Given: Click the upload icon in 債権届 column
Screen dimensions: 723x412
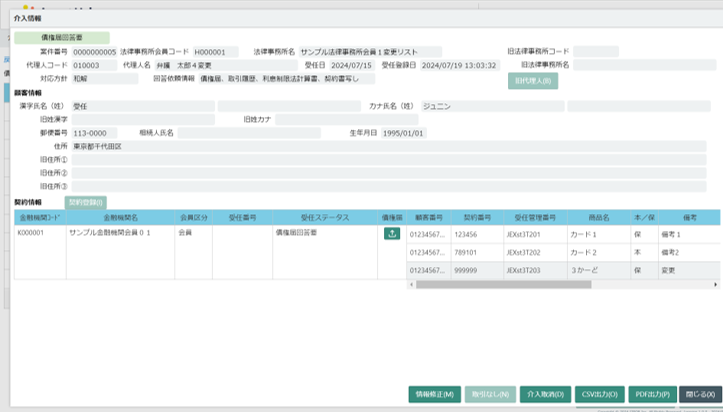Looking at the screenshot, I should pos(391,234).
